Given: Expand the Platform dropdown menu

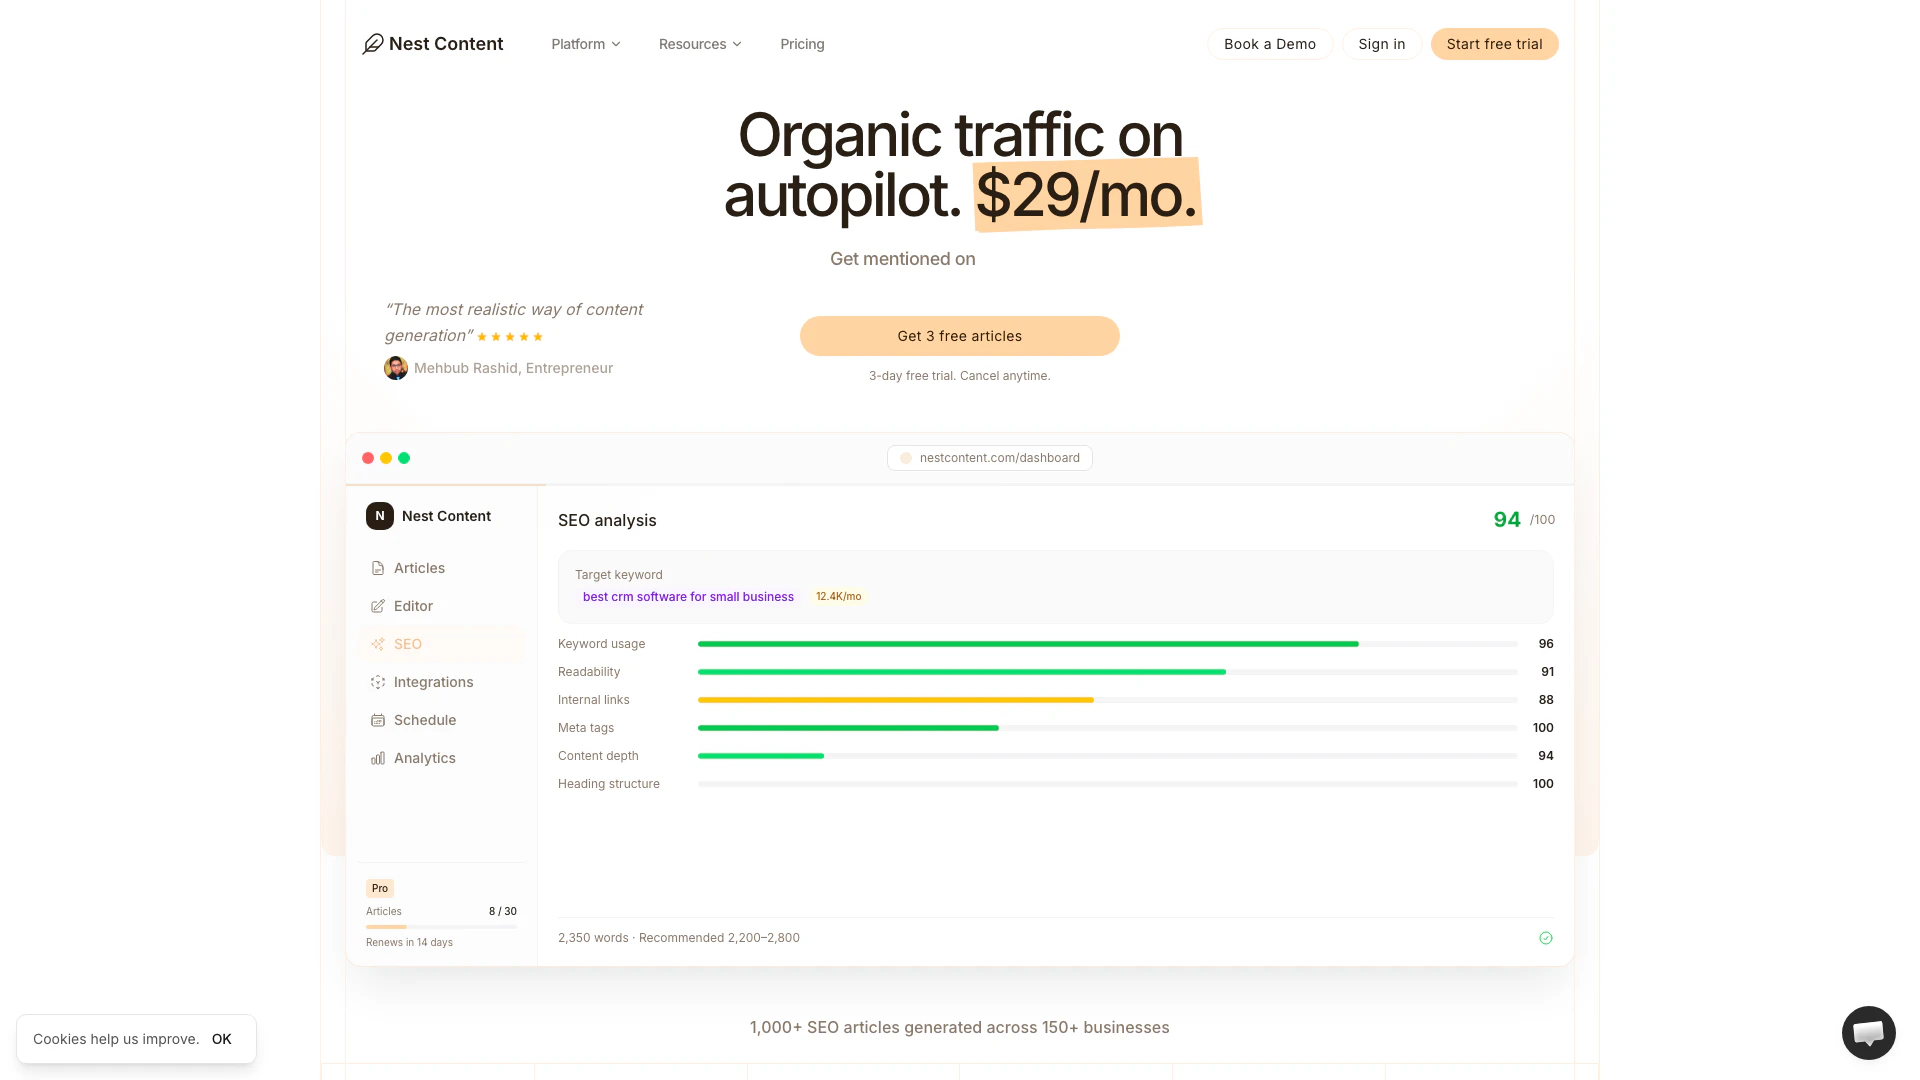Looking at the screenshot, I should [586, 44].
